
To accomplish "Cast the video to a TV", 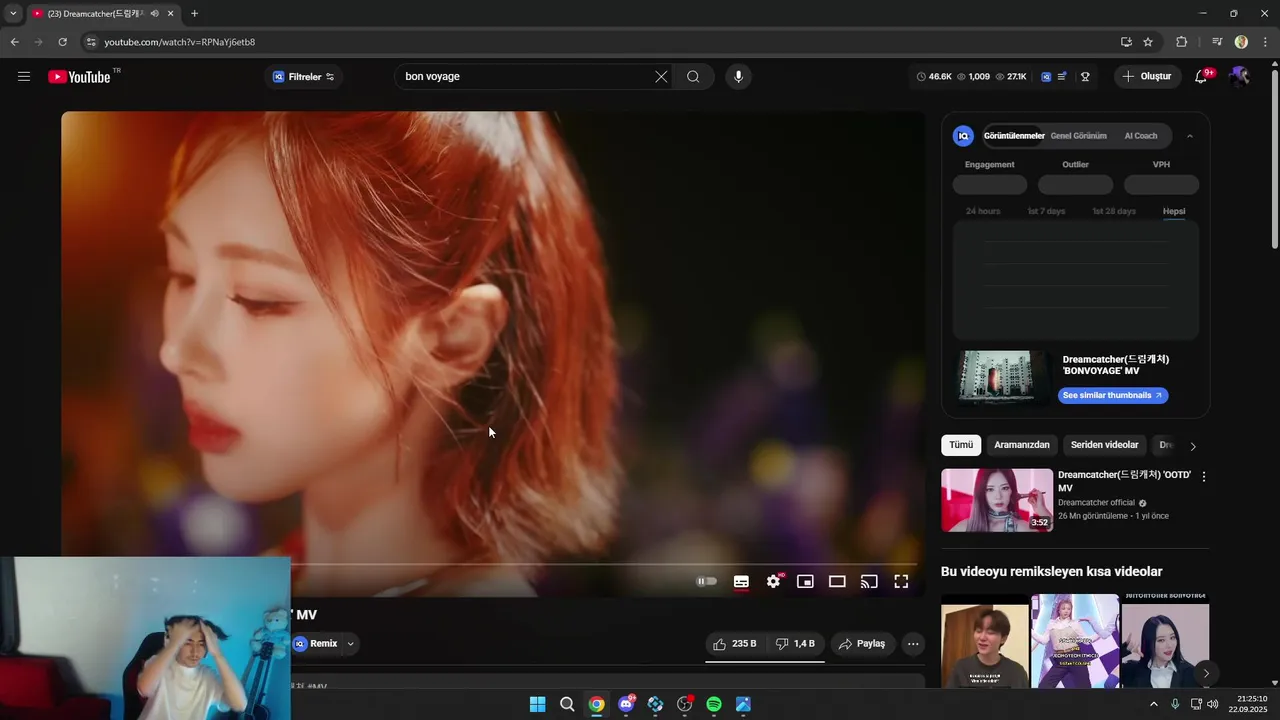I will coord(869,582).
